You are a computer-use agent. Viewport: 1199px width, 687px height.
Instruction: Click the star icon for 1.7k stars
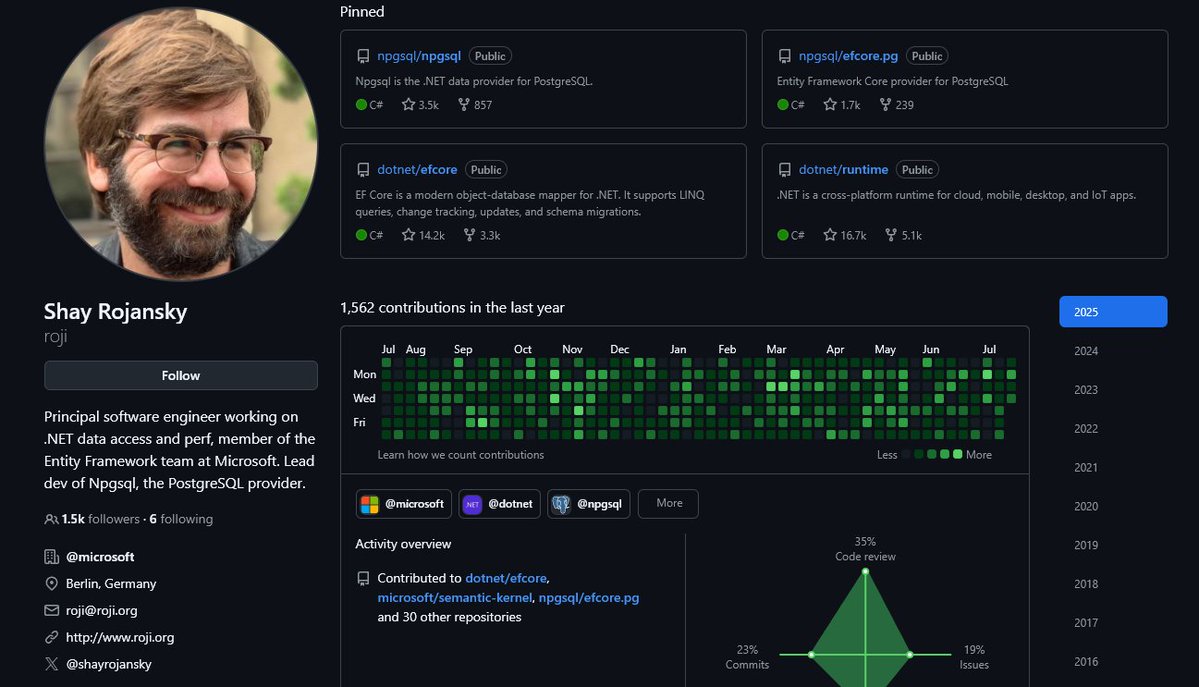pyautogui.click(x=830, y=104)
